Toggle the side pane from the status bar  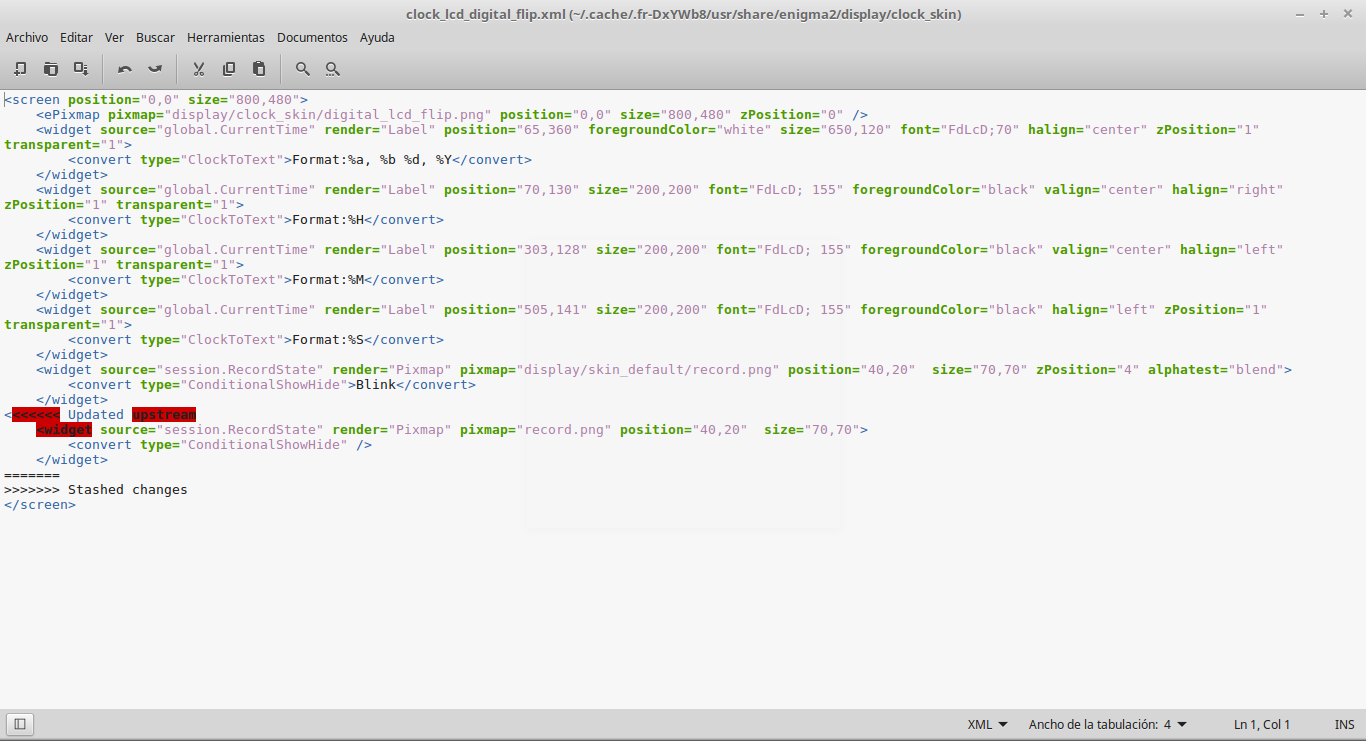pyautogui.click(x=20, y=724)
